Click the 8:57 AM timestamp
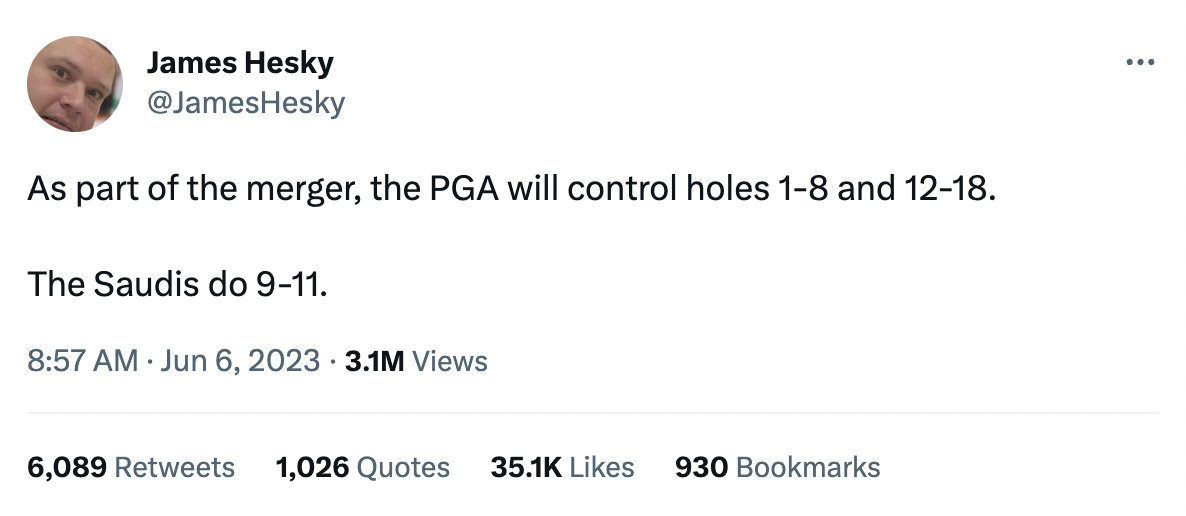 pyautogui.click(x=83, y=361)
